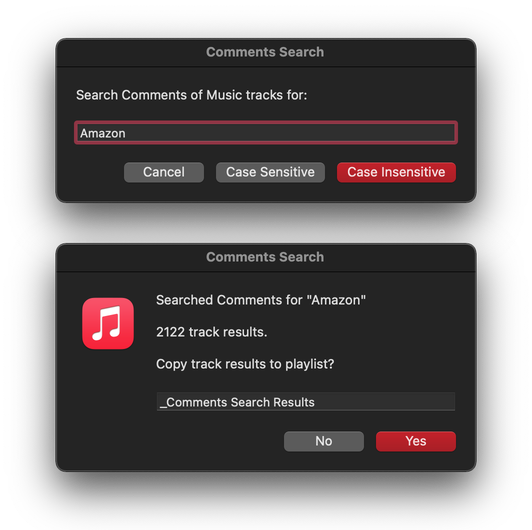The image size is (532, 530).
Task: Choose the Case Sensitive search option
Action: click(x=270, y=172)
